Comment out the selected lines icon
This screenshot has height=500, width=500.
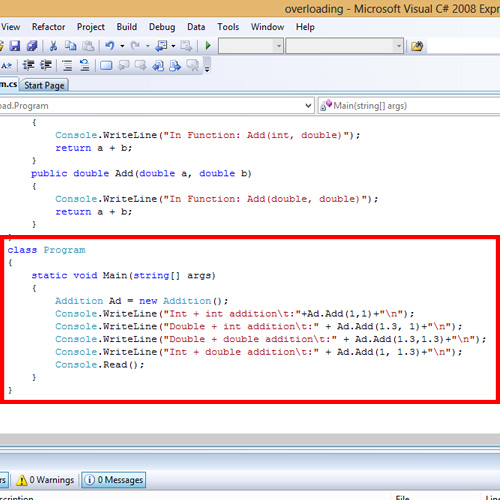coord(67,65)
